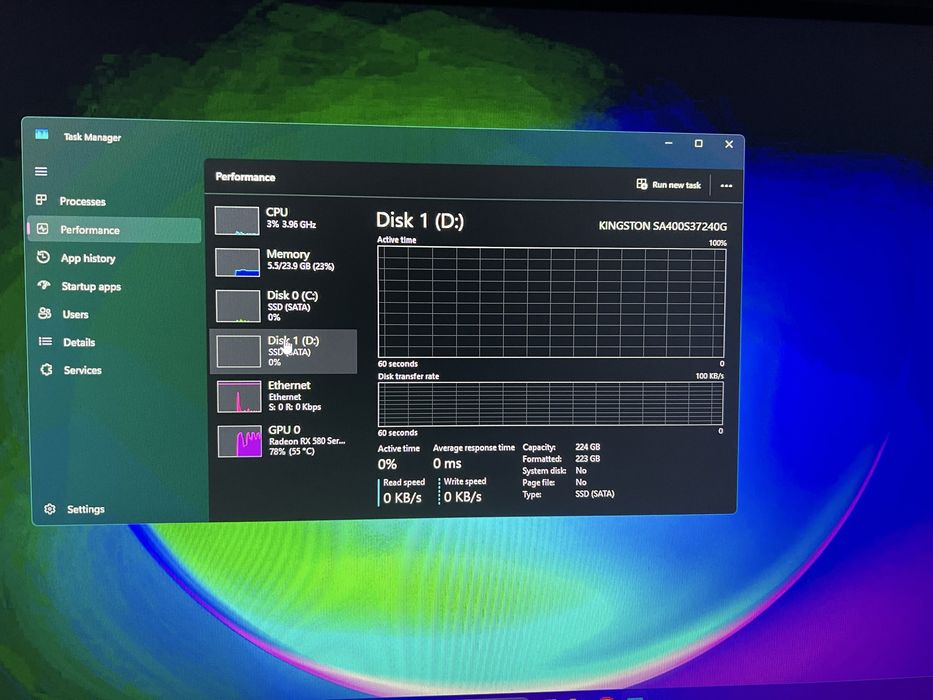The width and height of the screenshot is (933, 700).
Task: Click the Capacity 224 GB value
Action: tap(587, 447)
